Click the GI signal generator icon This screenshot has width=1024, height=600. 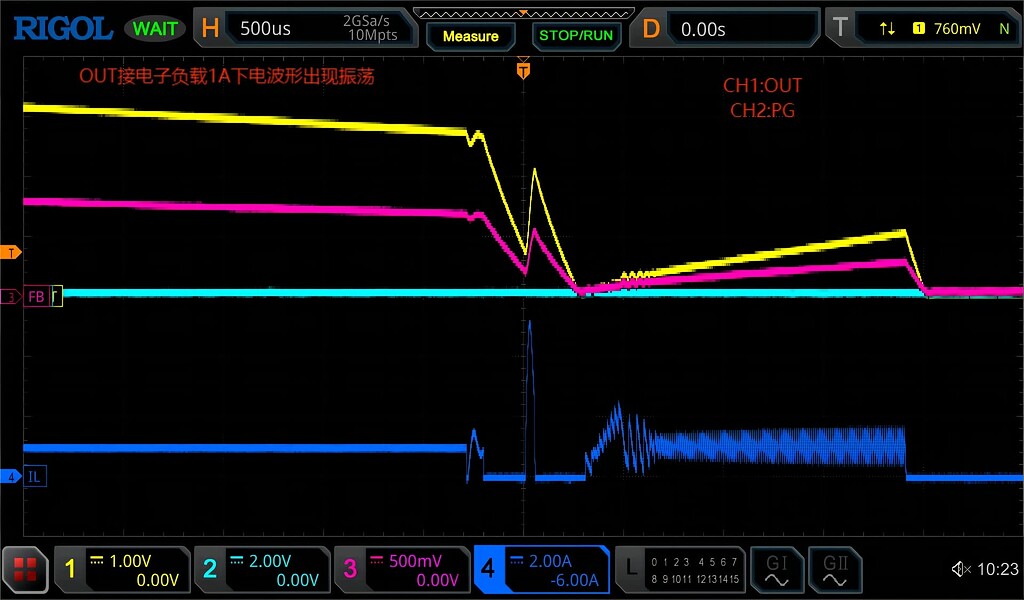[776, 570]
